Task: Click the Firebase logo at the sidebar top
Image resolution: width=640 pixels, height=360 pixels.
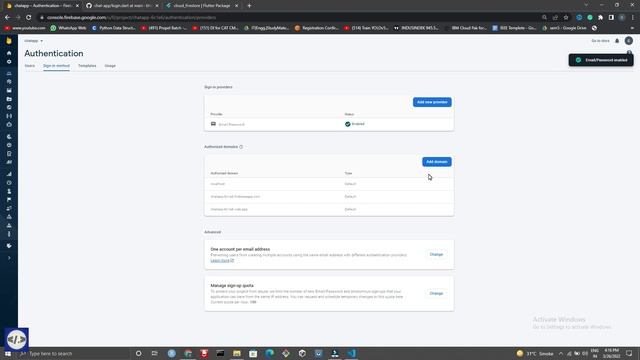Action: 9,41
